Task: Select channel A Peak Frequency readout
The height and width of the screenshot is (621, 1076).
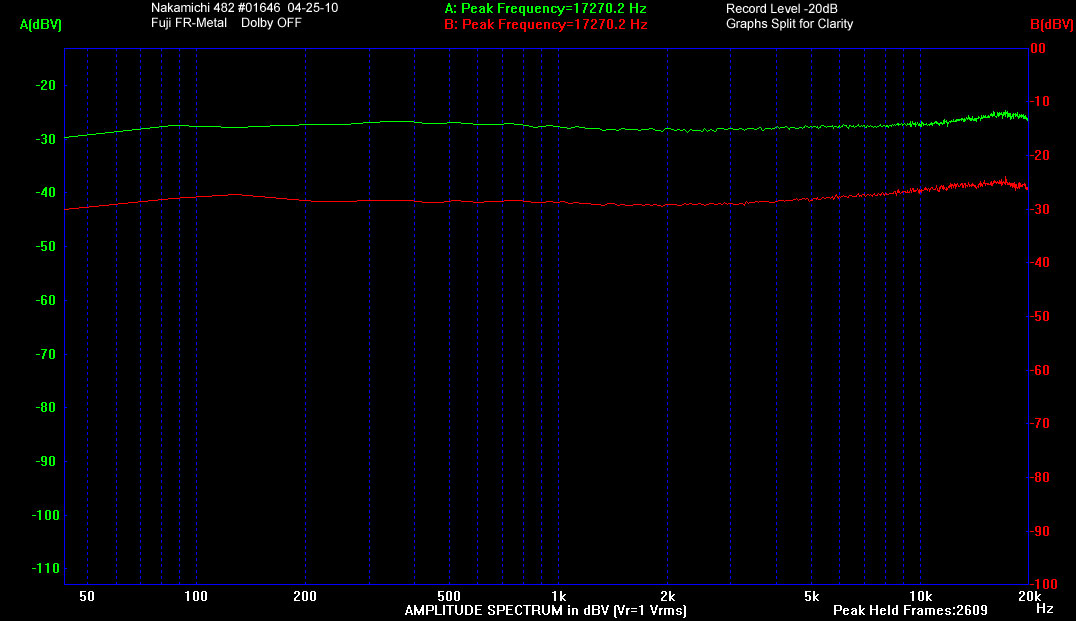Action: [x=545, y=8]
